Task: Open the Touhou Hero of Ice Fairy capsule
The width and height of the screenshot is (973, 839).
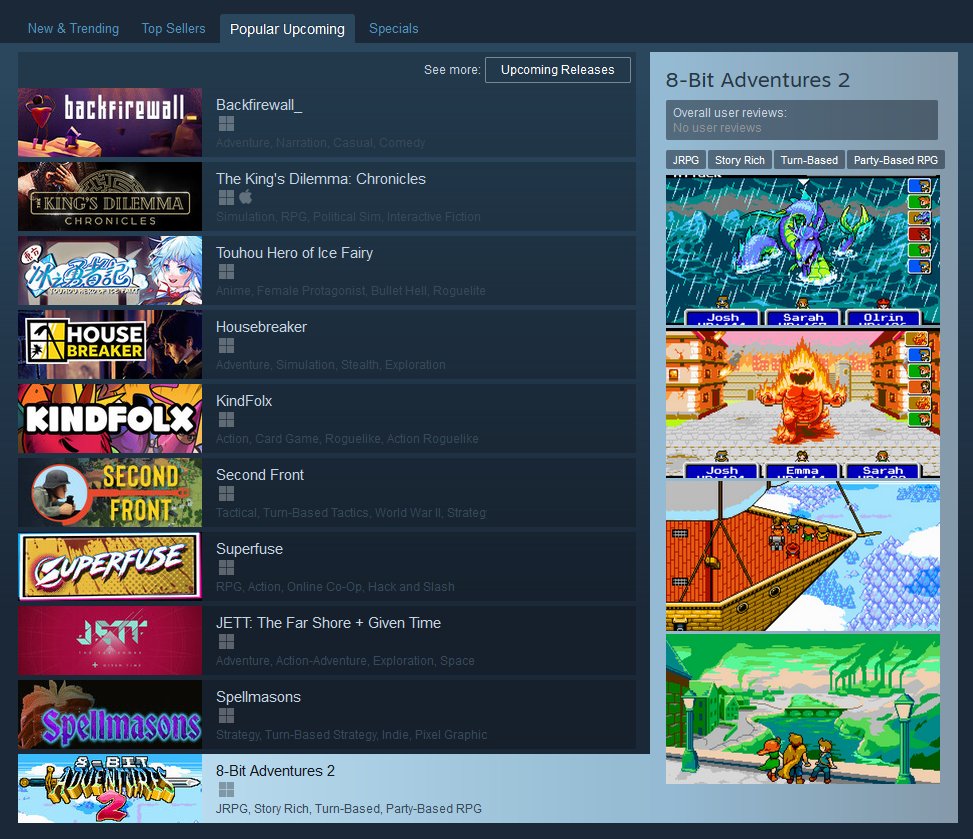Action: (110, 270)
